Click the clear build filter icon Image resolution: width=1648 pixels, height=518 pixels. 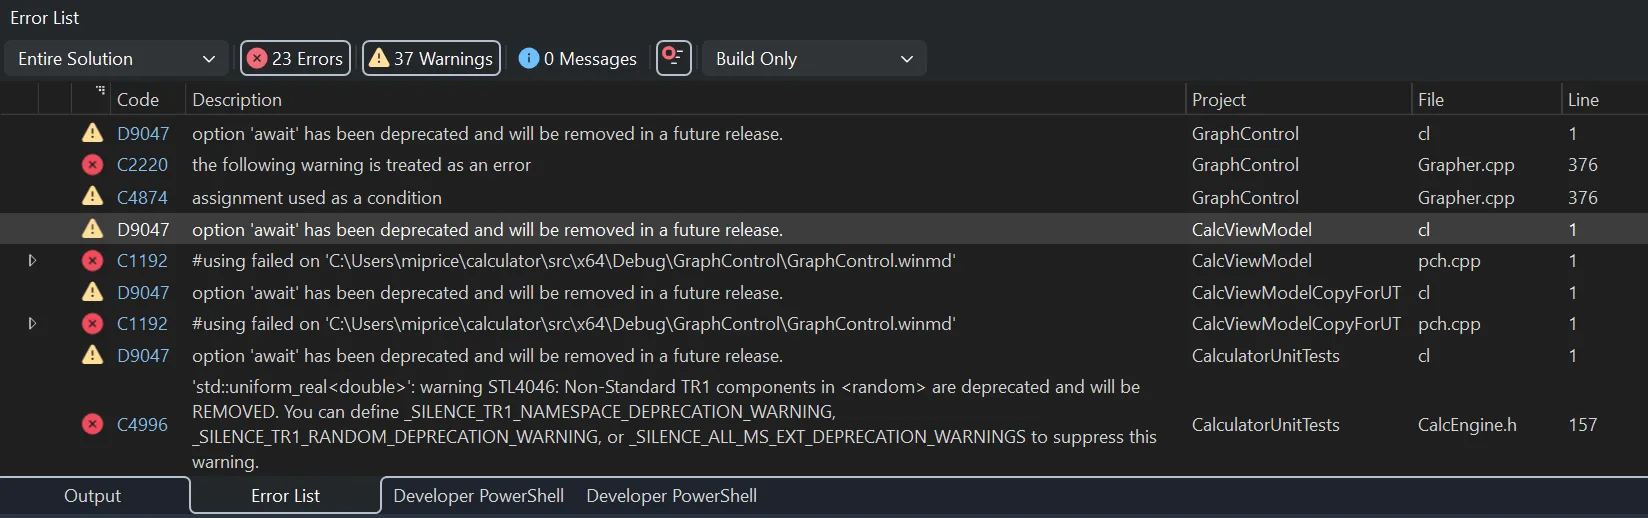click(673, 58)
